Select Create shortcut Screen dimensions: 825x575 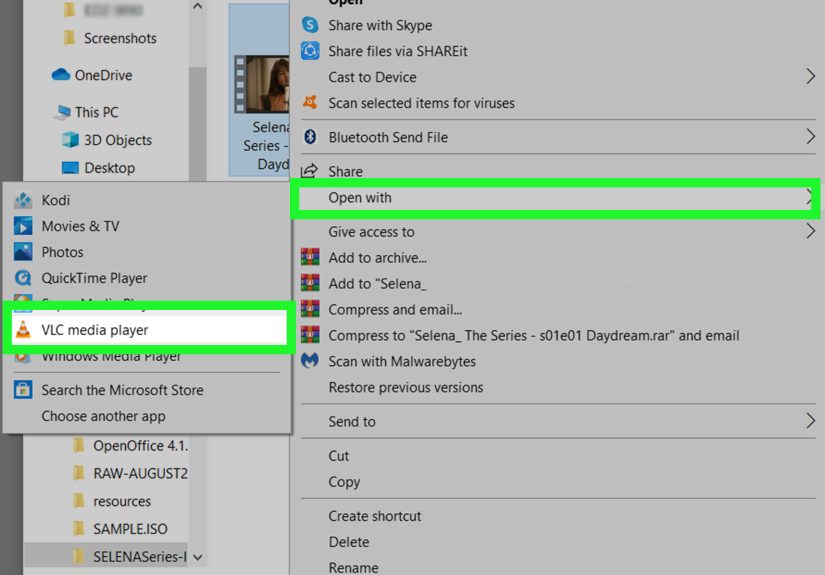pyautogui.click(x=558, y=516)
